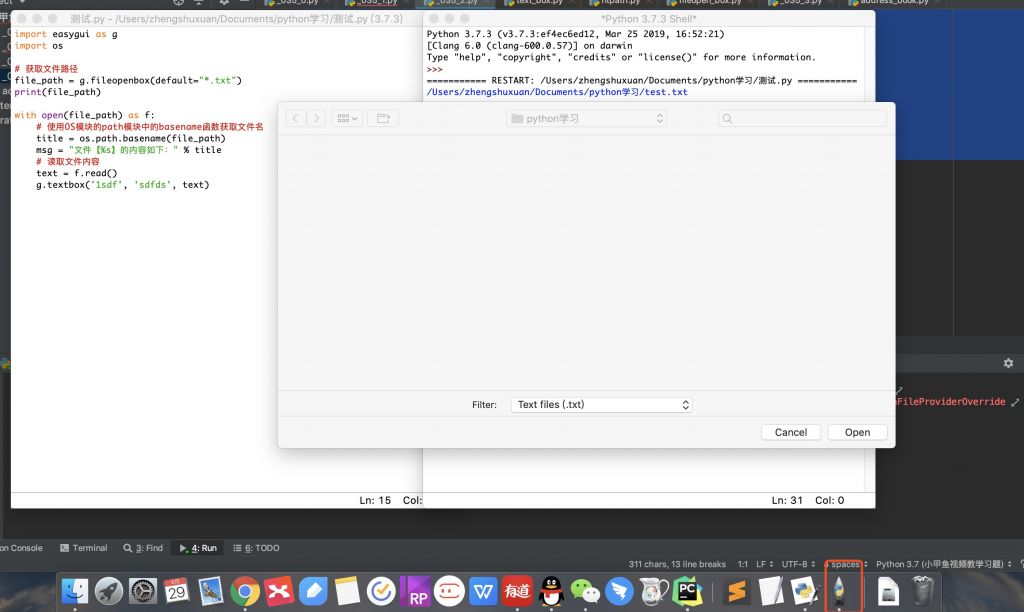
Task: Click PyCharm settings gear icon in panel
Action: [x=1008, y=363]
